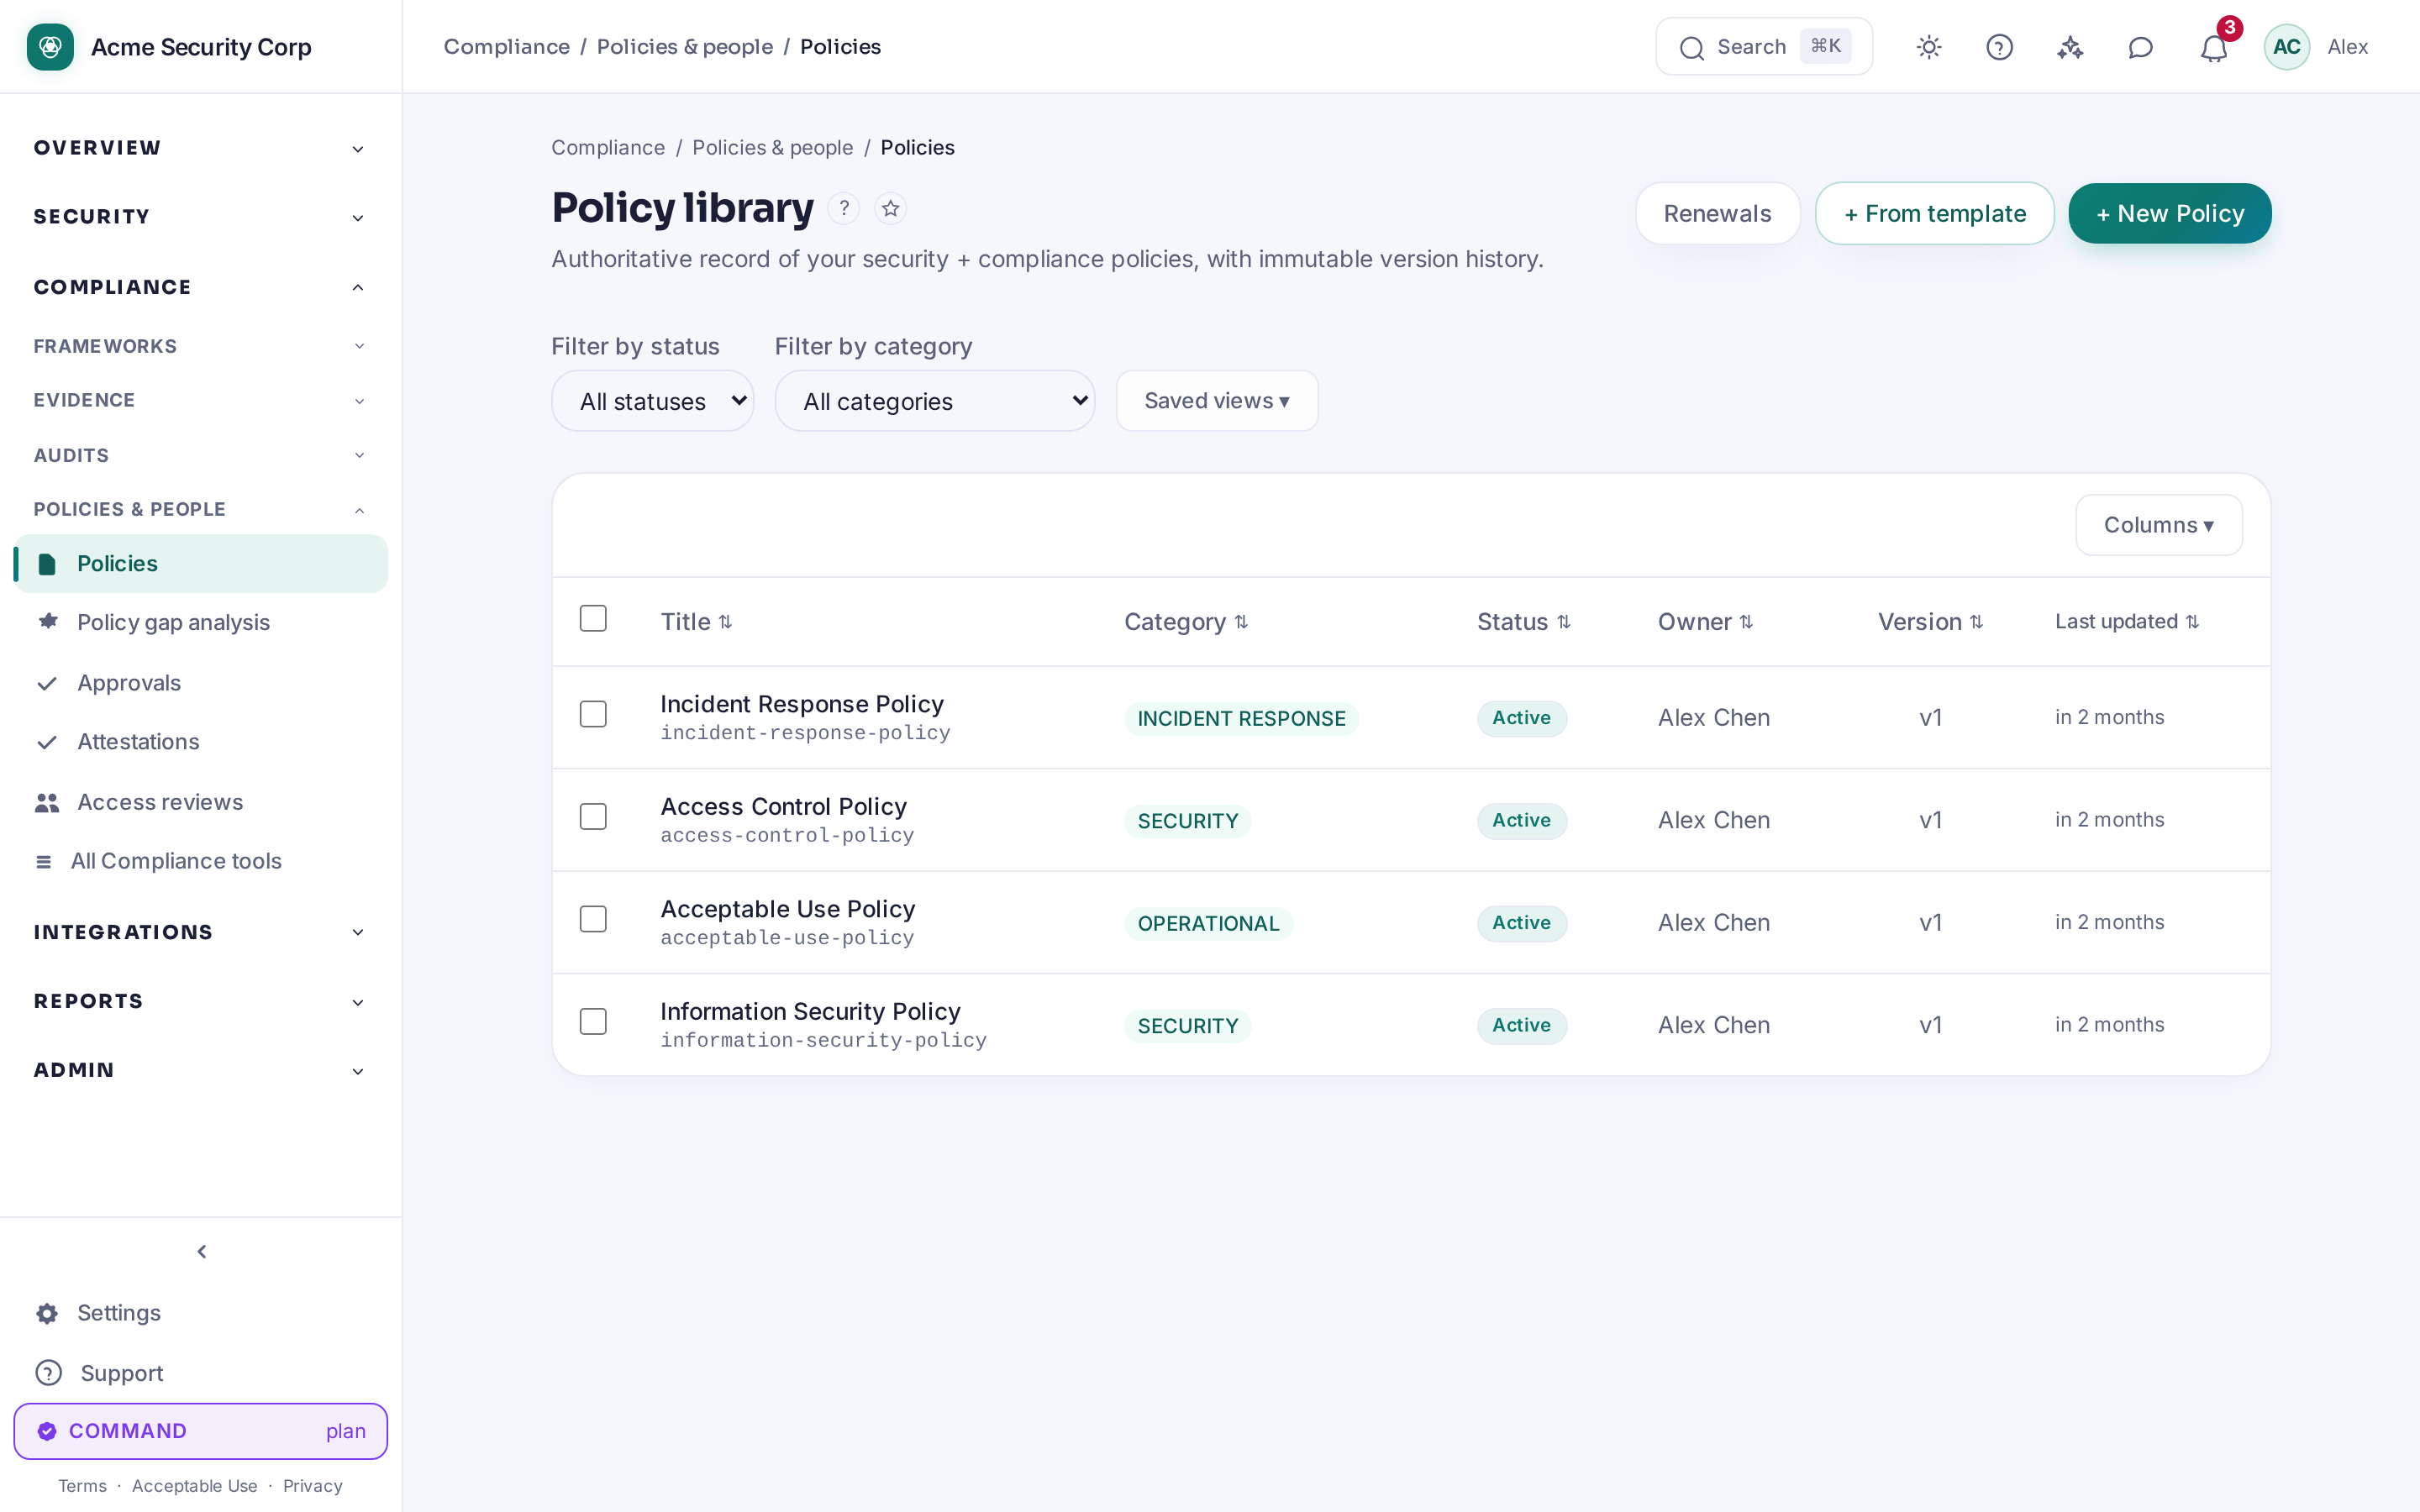Open the All categories filter dropdown
The width and height of the screenshot is (2420, 1512).
[x=934, y=401]
